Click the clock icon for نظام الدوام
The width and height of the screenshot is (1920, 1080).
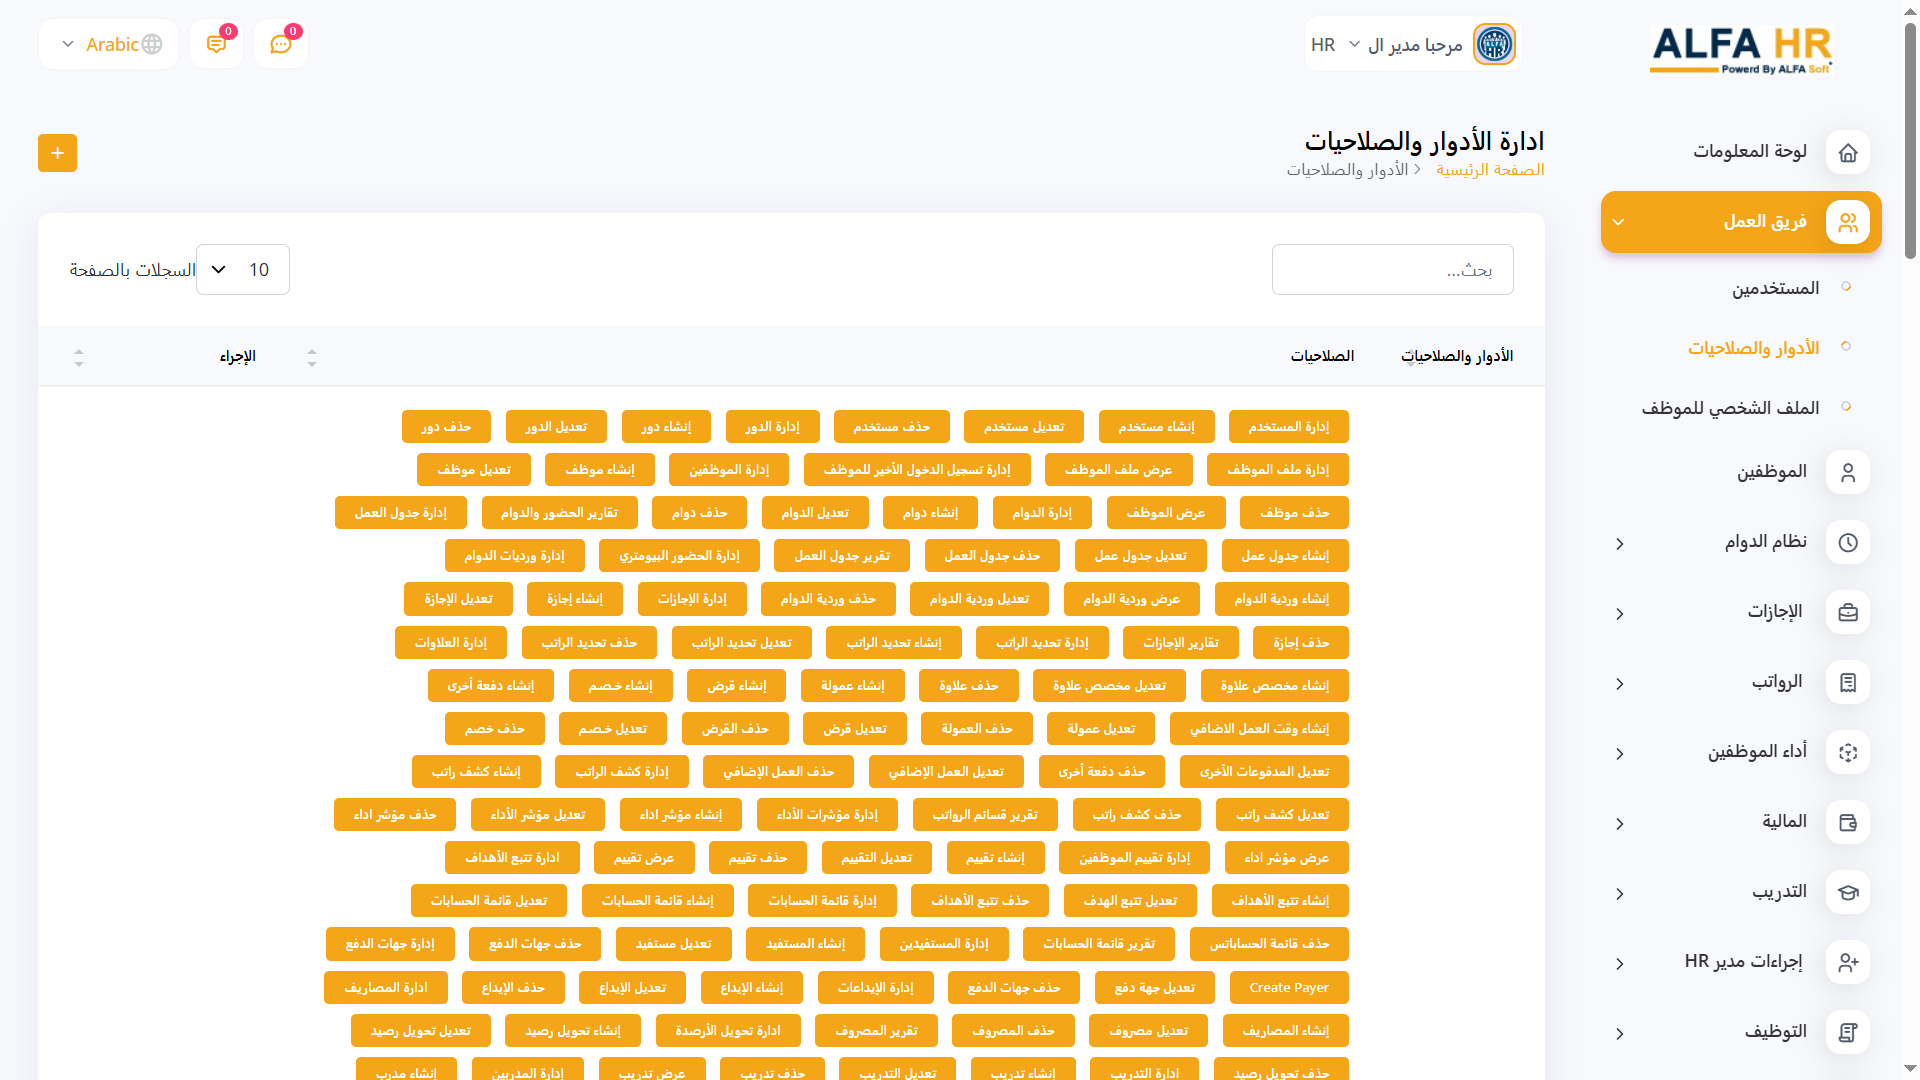point(1847,542)
